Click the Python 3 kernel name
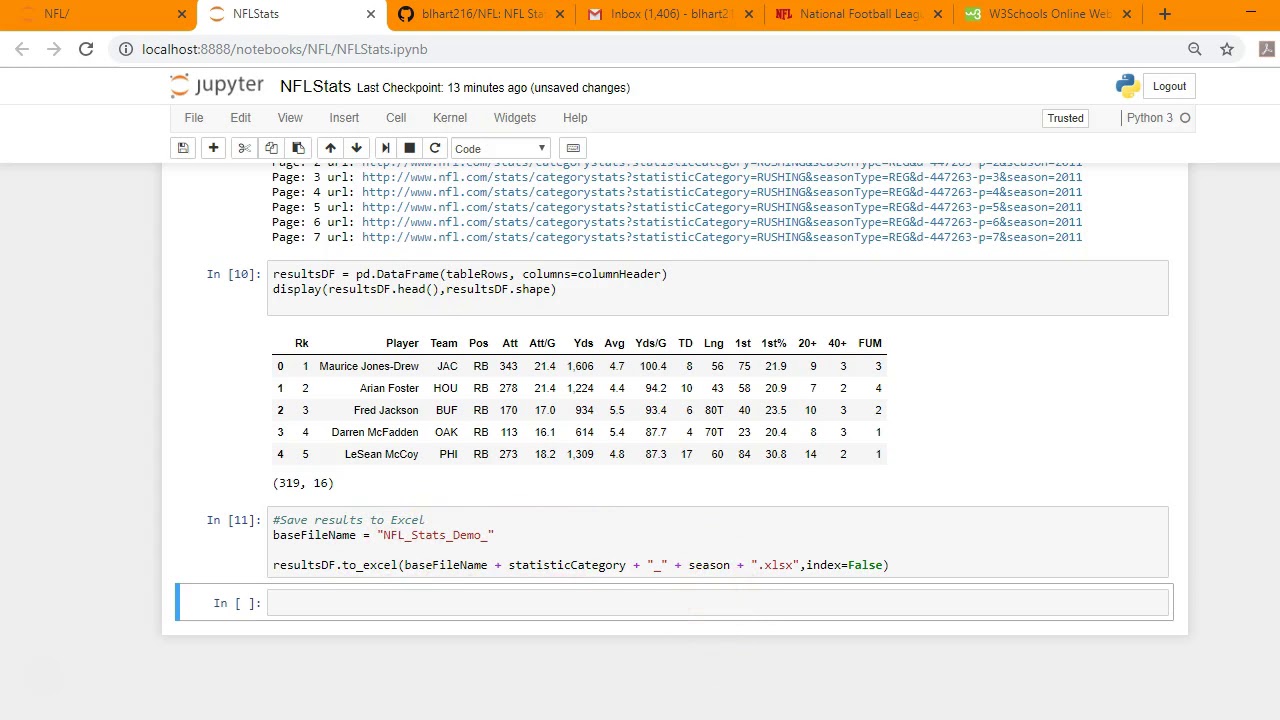The width and height of the screenshot is (1280, 720). click(x=1150, y=118)
